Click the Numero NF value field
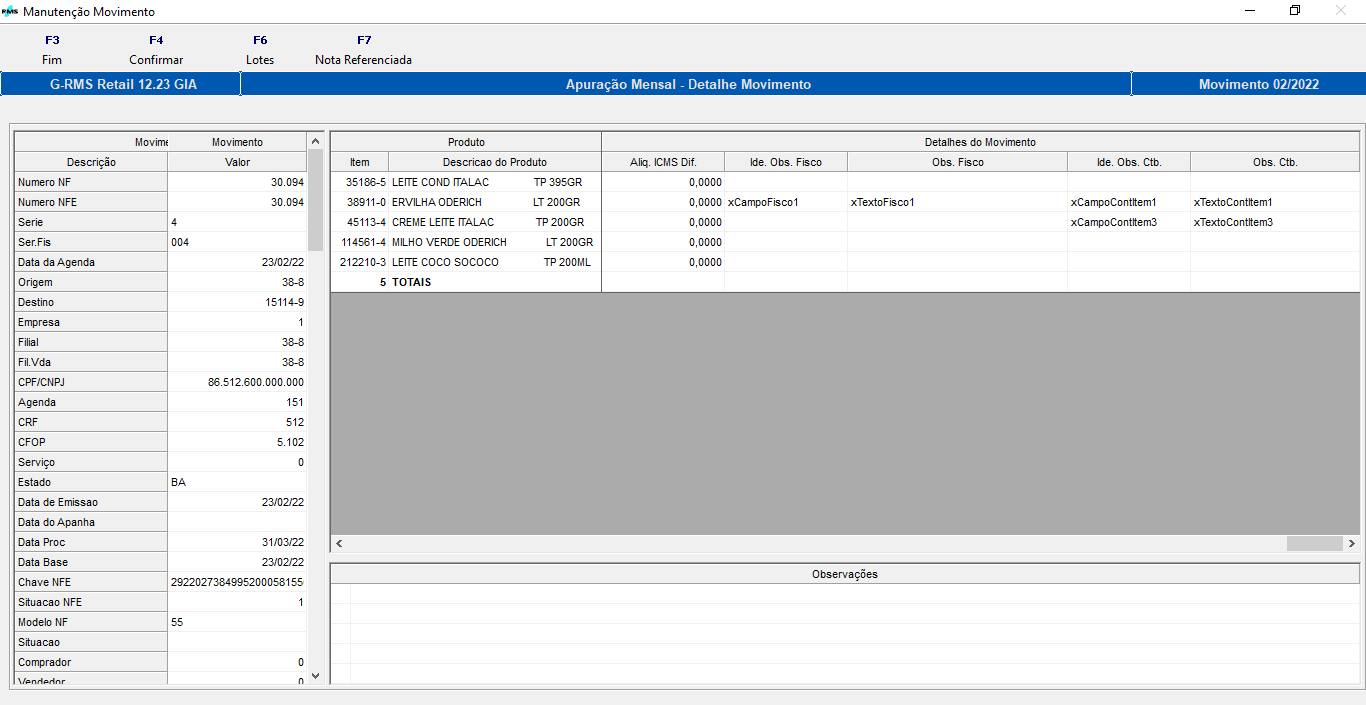Viewport: 1366px width, 705px height. (237, 182)
